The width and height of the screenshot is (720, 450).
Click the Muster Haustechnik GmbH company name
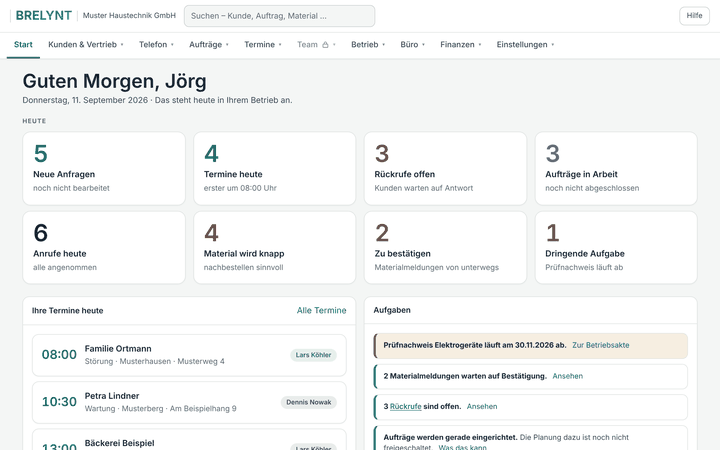point(129,16)
